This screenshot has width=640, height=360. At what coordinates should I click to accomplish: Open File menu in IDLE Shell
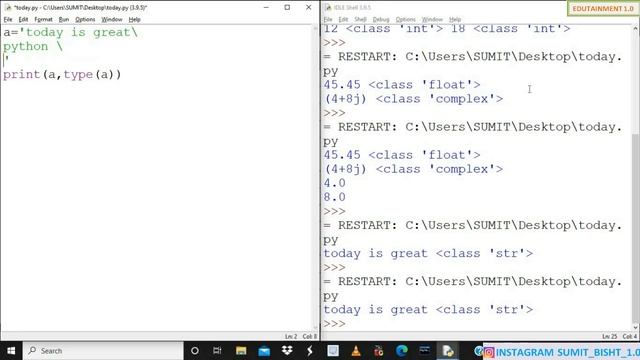pos(328,19)
